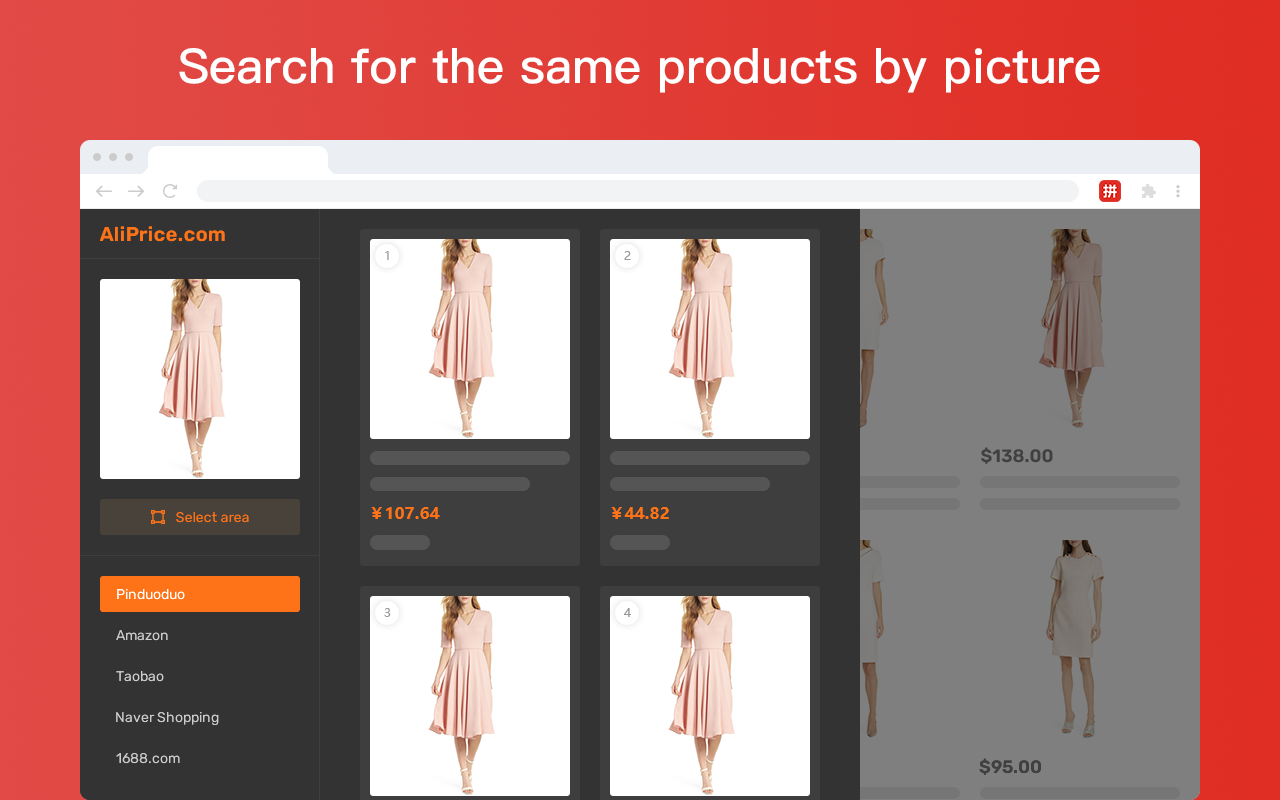Open result 4 dress thumbnail
Viewport: 1280px width, 800px height.
[x=710, y=696]
